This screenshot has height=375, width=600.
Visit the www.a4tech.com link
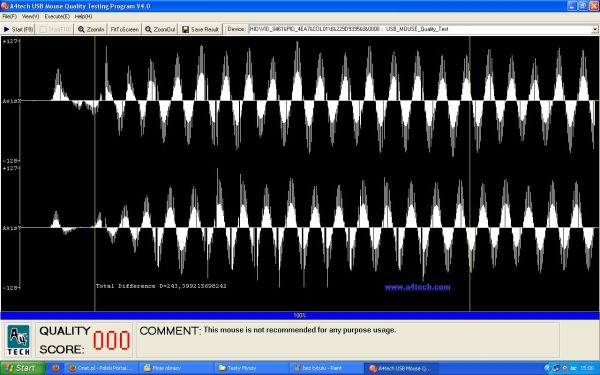[417, 287]
